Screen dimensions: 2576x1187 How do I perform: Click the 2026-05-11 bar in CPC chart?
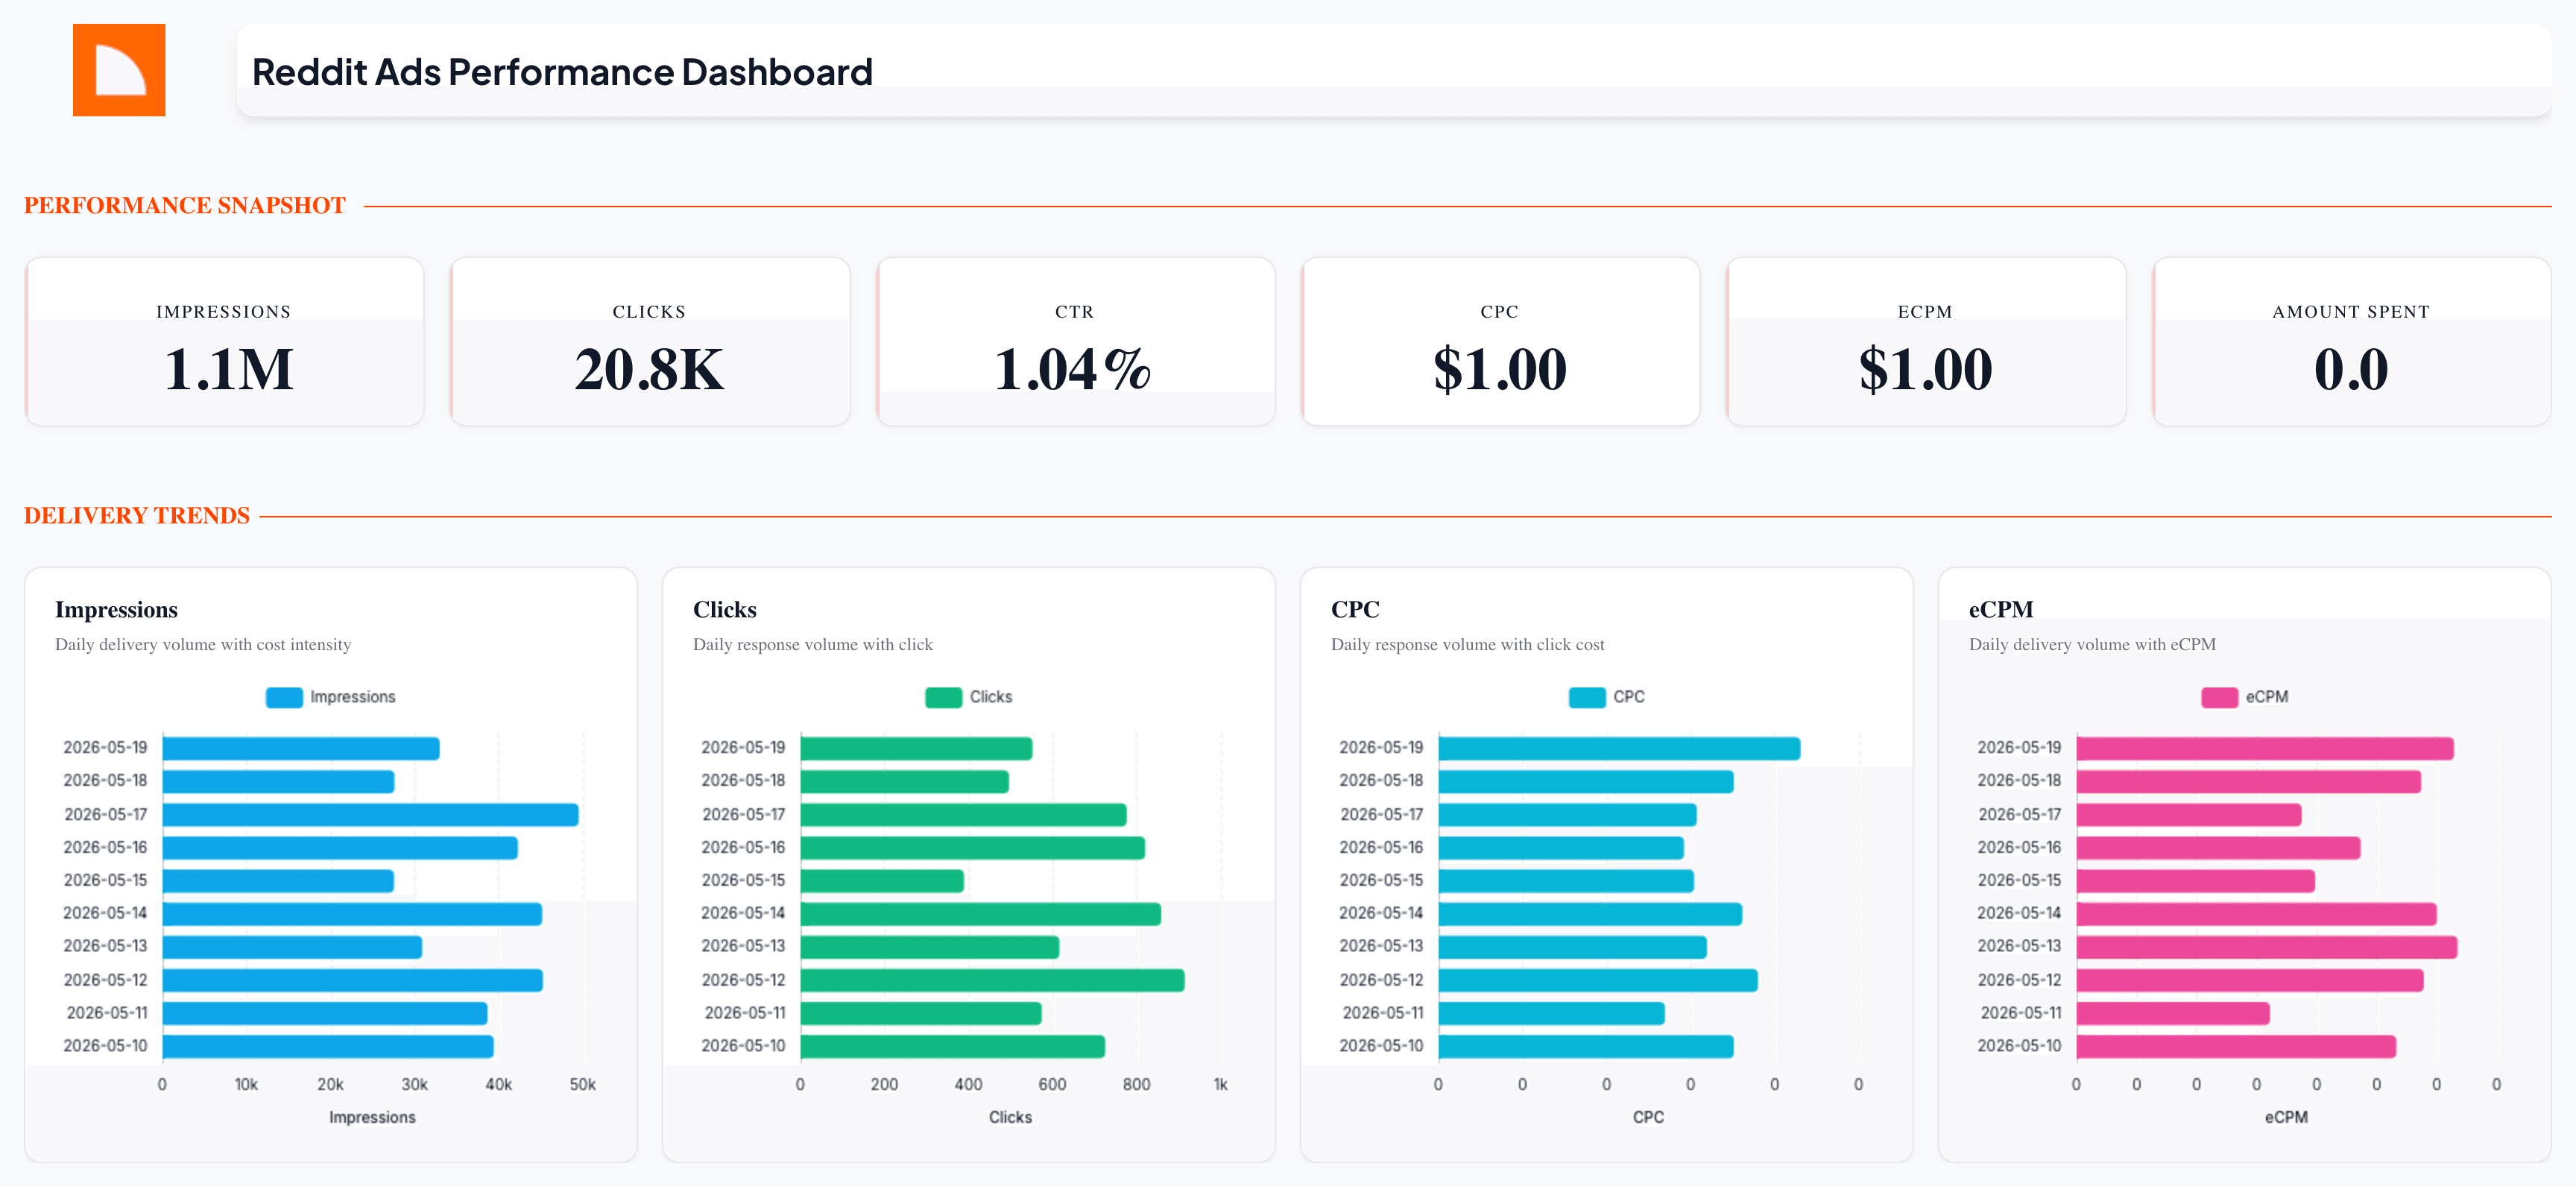[1552, 1013]
